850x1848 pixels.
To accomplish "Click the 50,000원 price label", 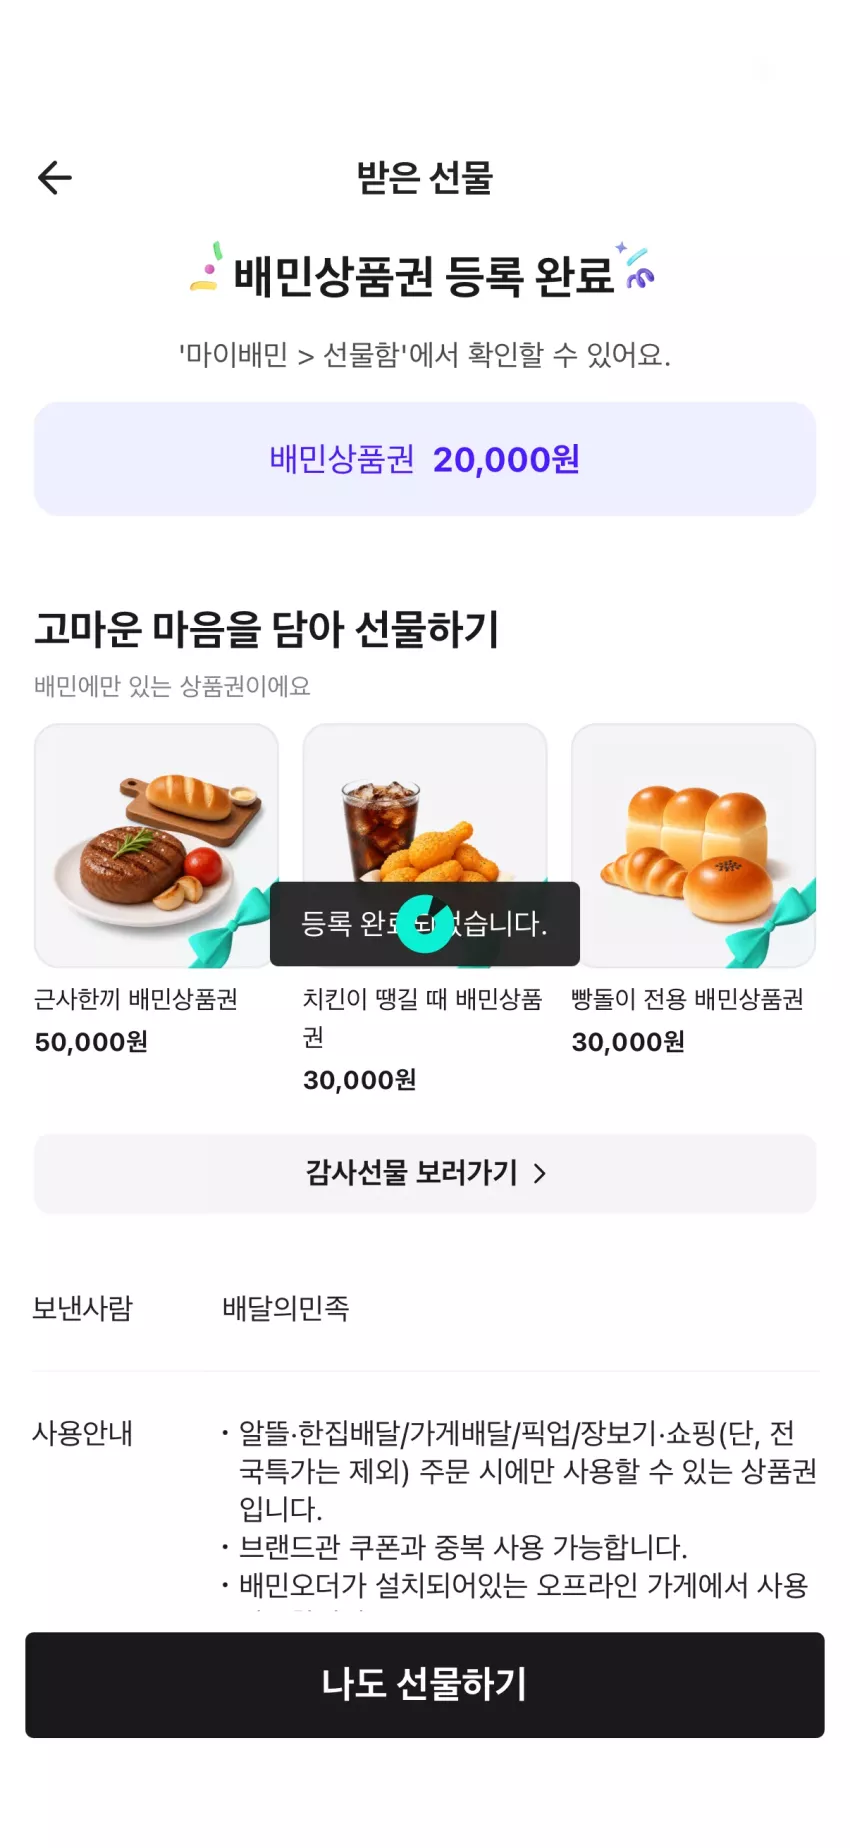I will (91, 1042).
